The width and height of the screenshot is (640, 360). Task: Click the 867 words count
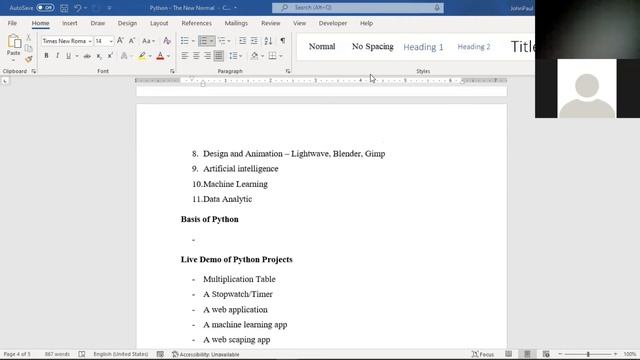pyautogui.click(x=57, y=354)
